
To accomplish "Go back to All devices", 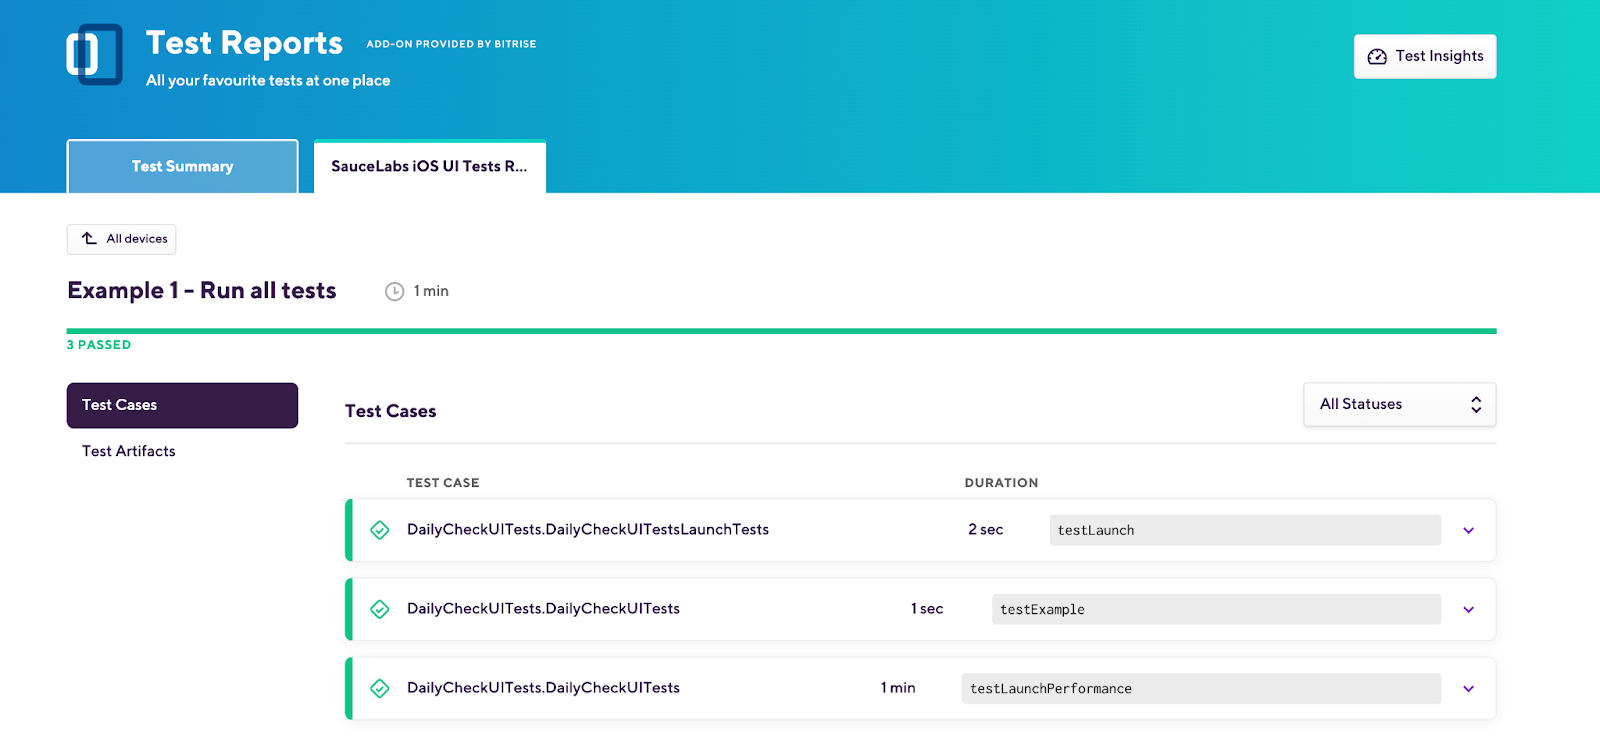I will tap(121, 239).
